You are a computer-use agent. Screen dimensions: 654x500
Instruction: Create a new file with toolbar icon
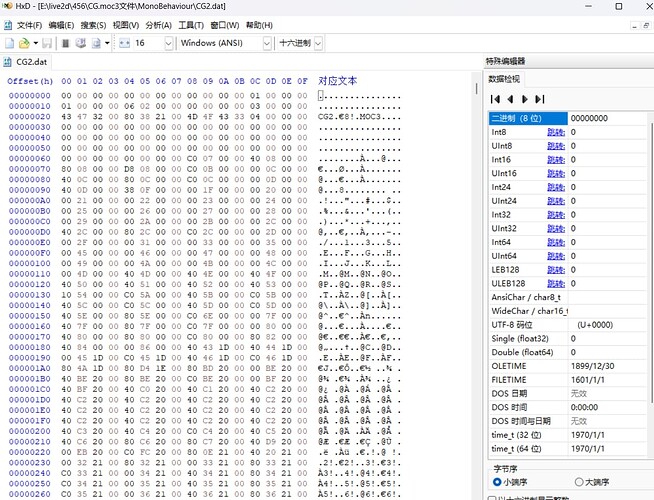click(9, 43)
